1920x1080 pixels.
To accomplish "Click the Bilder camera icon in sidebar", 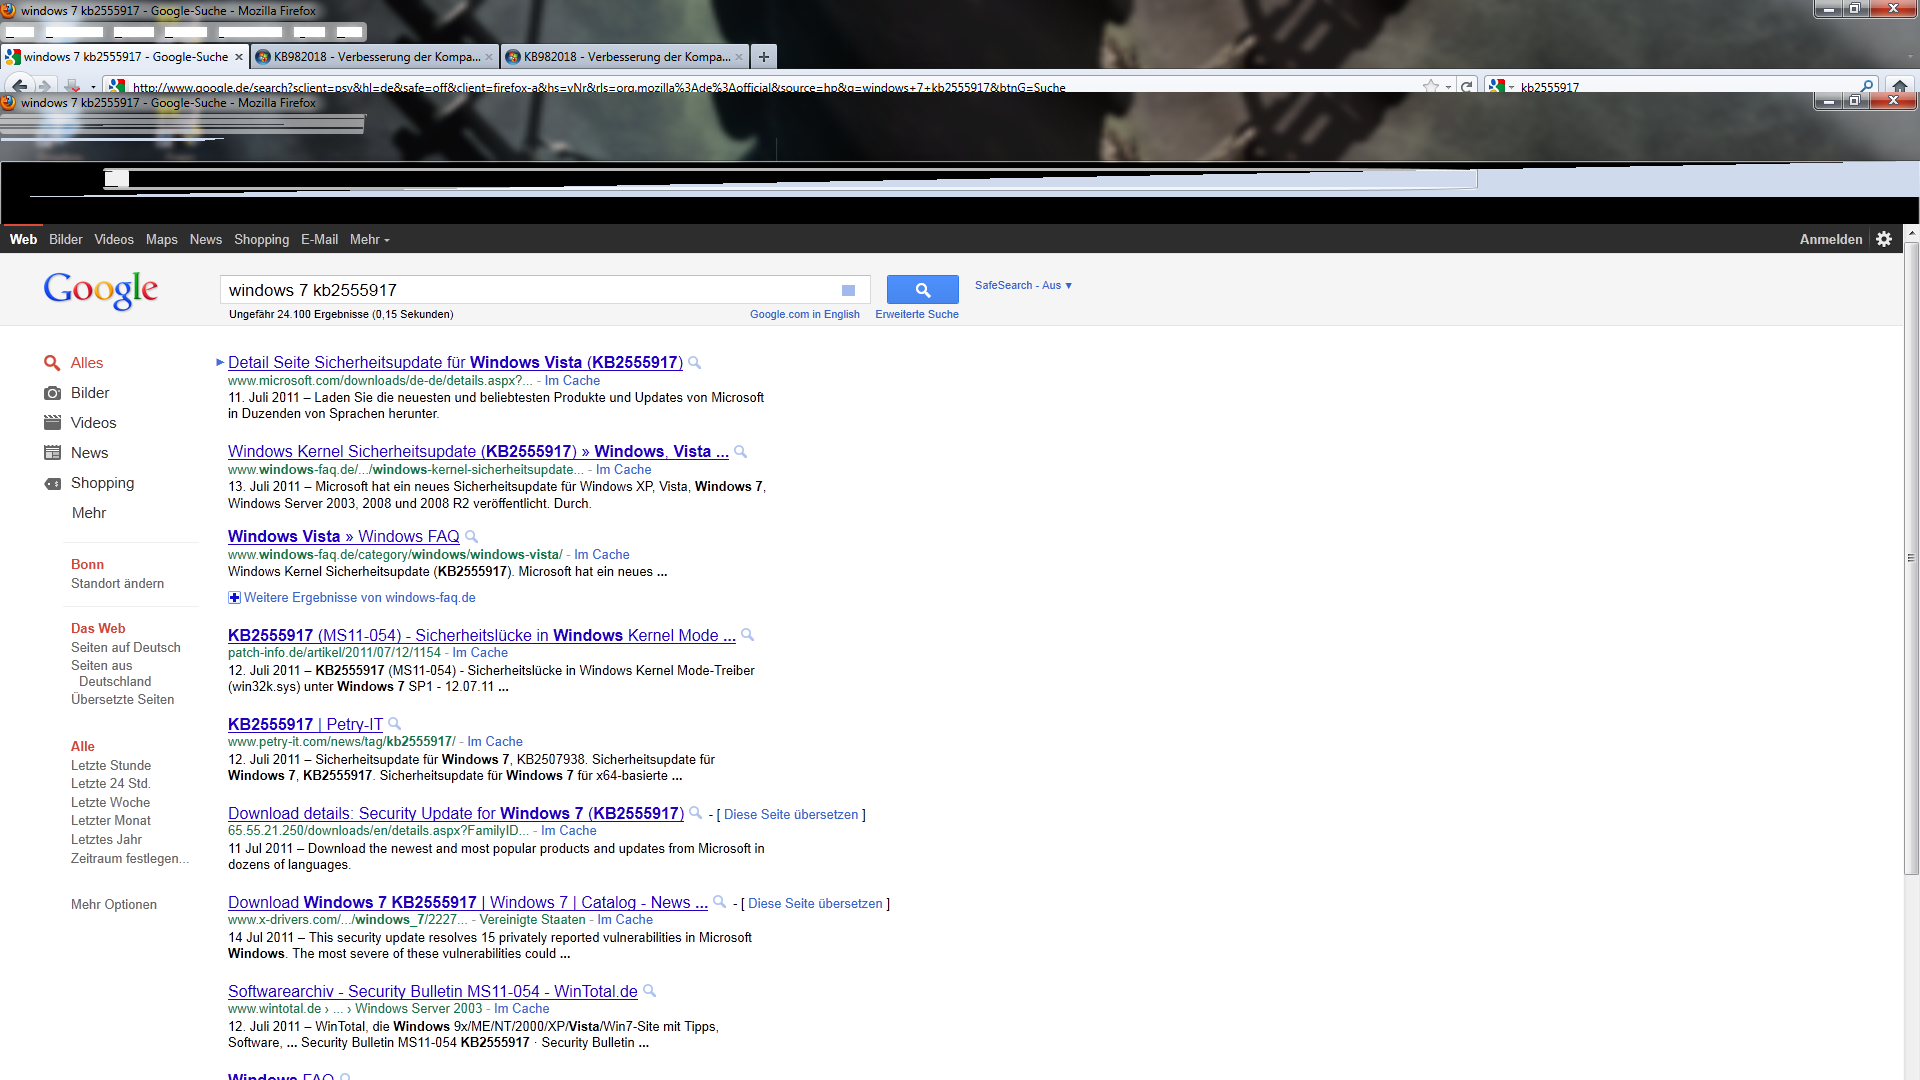I will (x=52, y=393).
